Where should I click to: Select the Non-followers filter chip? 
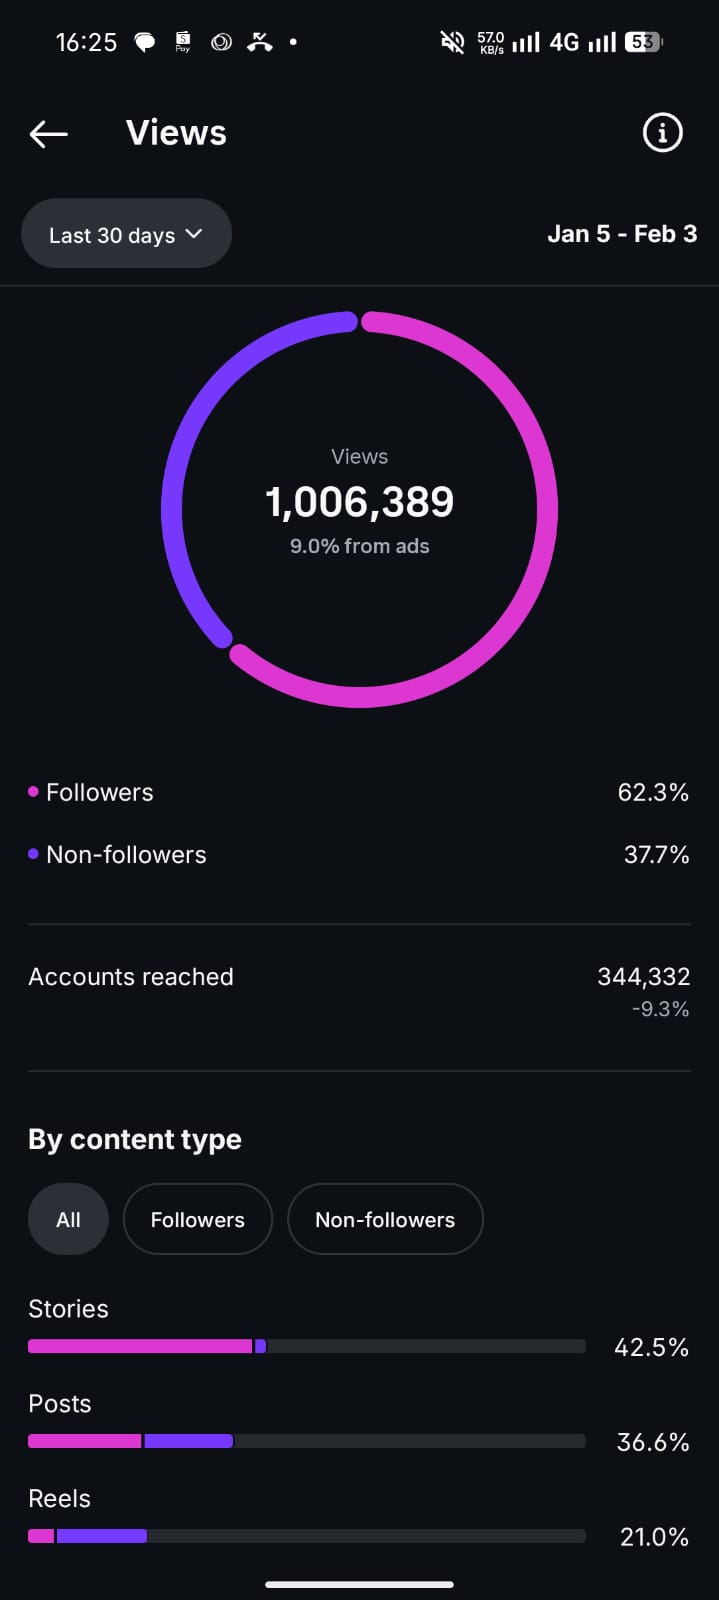click(385, 1219)
